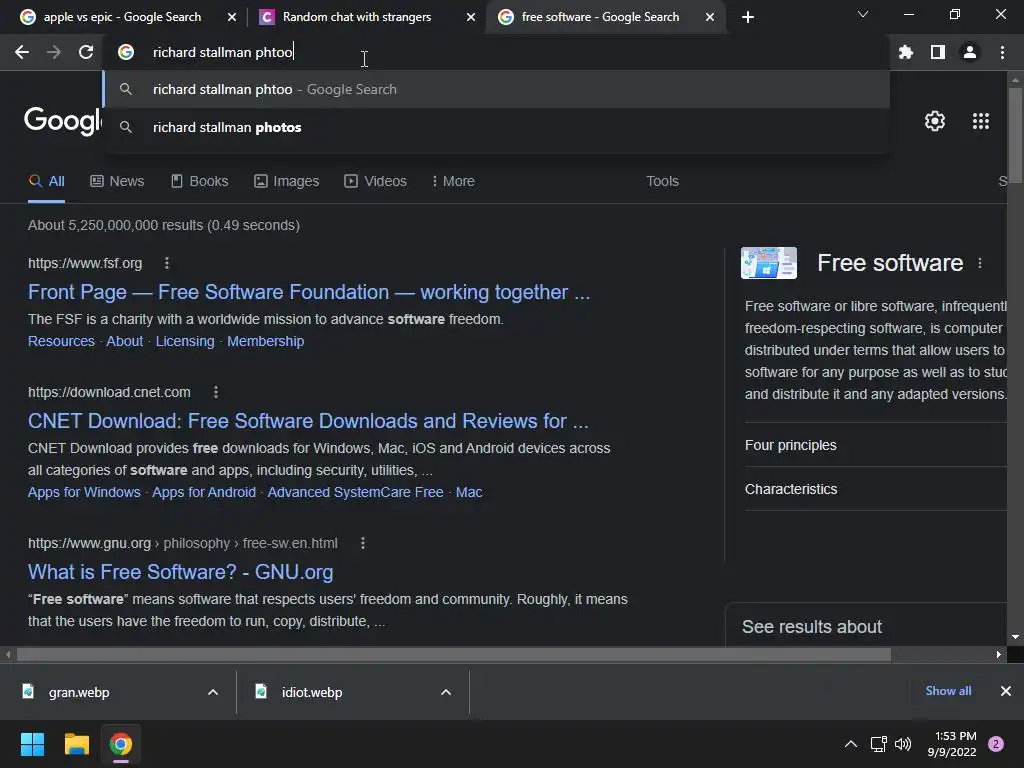
Task: Select the free software Google Search tab
Action: pos(600,17)
